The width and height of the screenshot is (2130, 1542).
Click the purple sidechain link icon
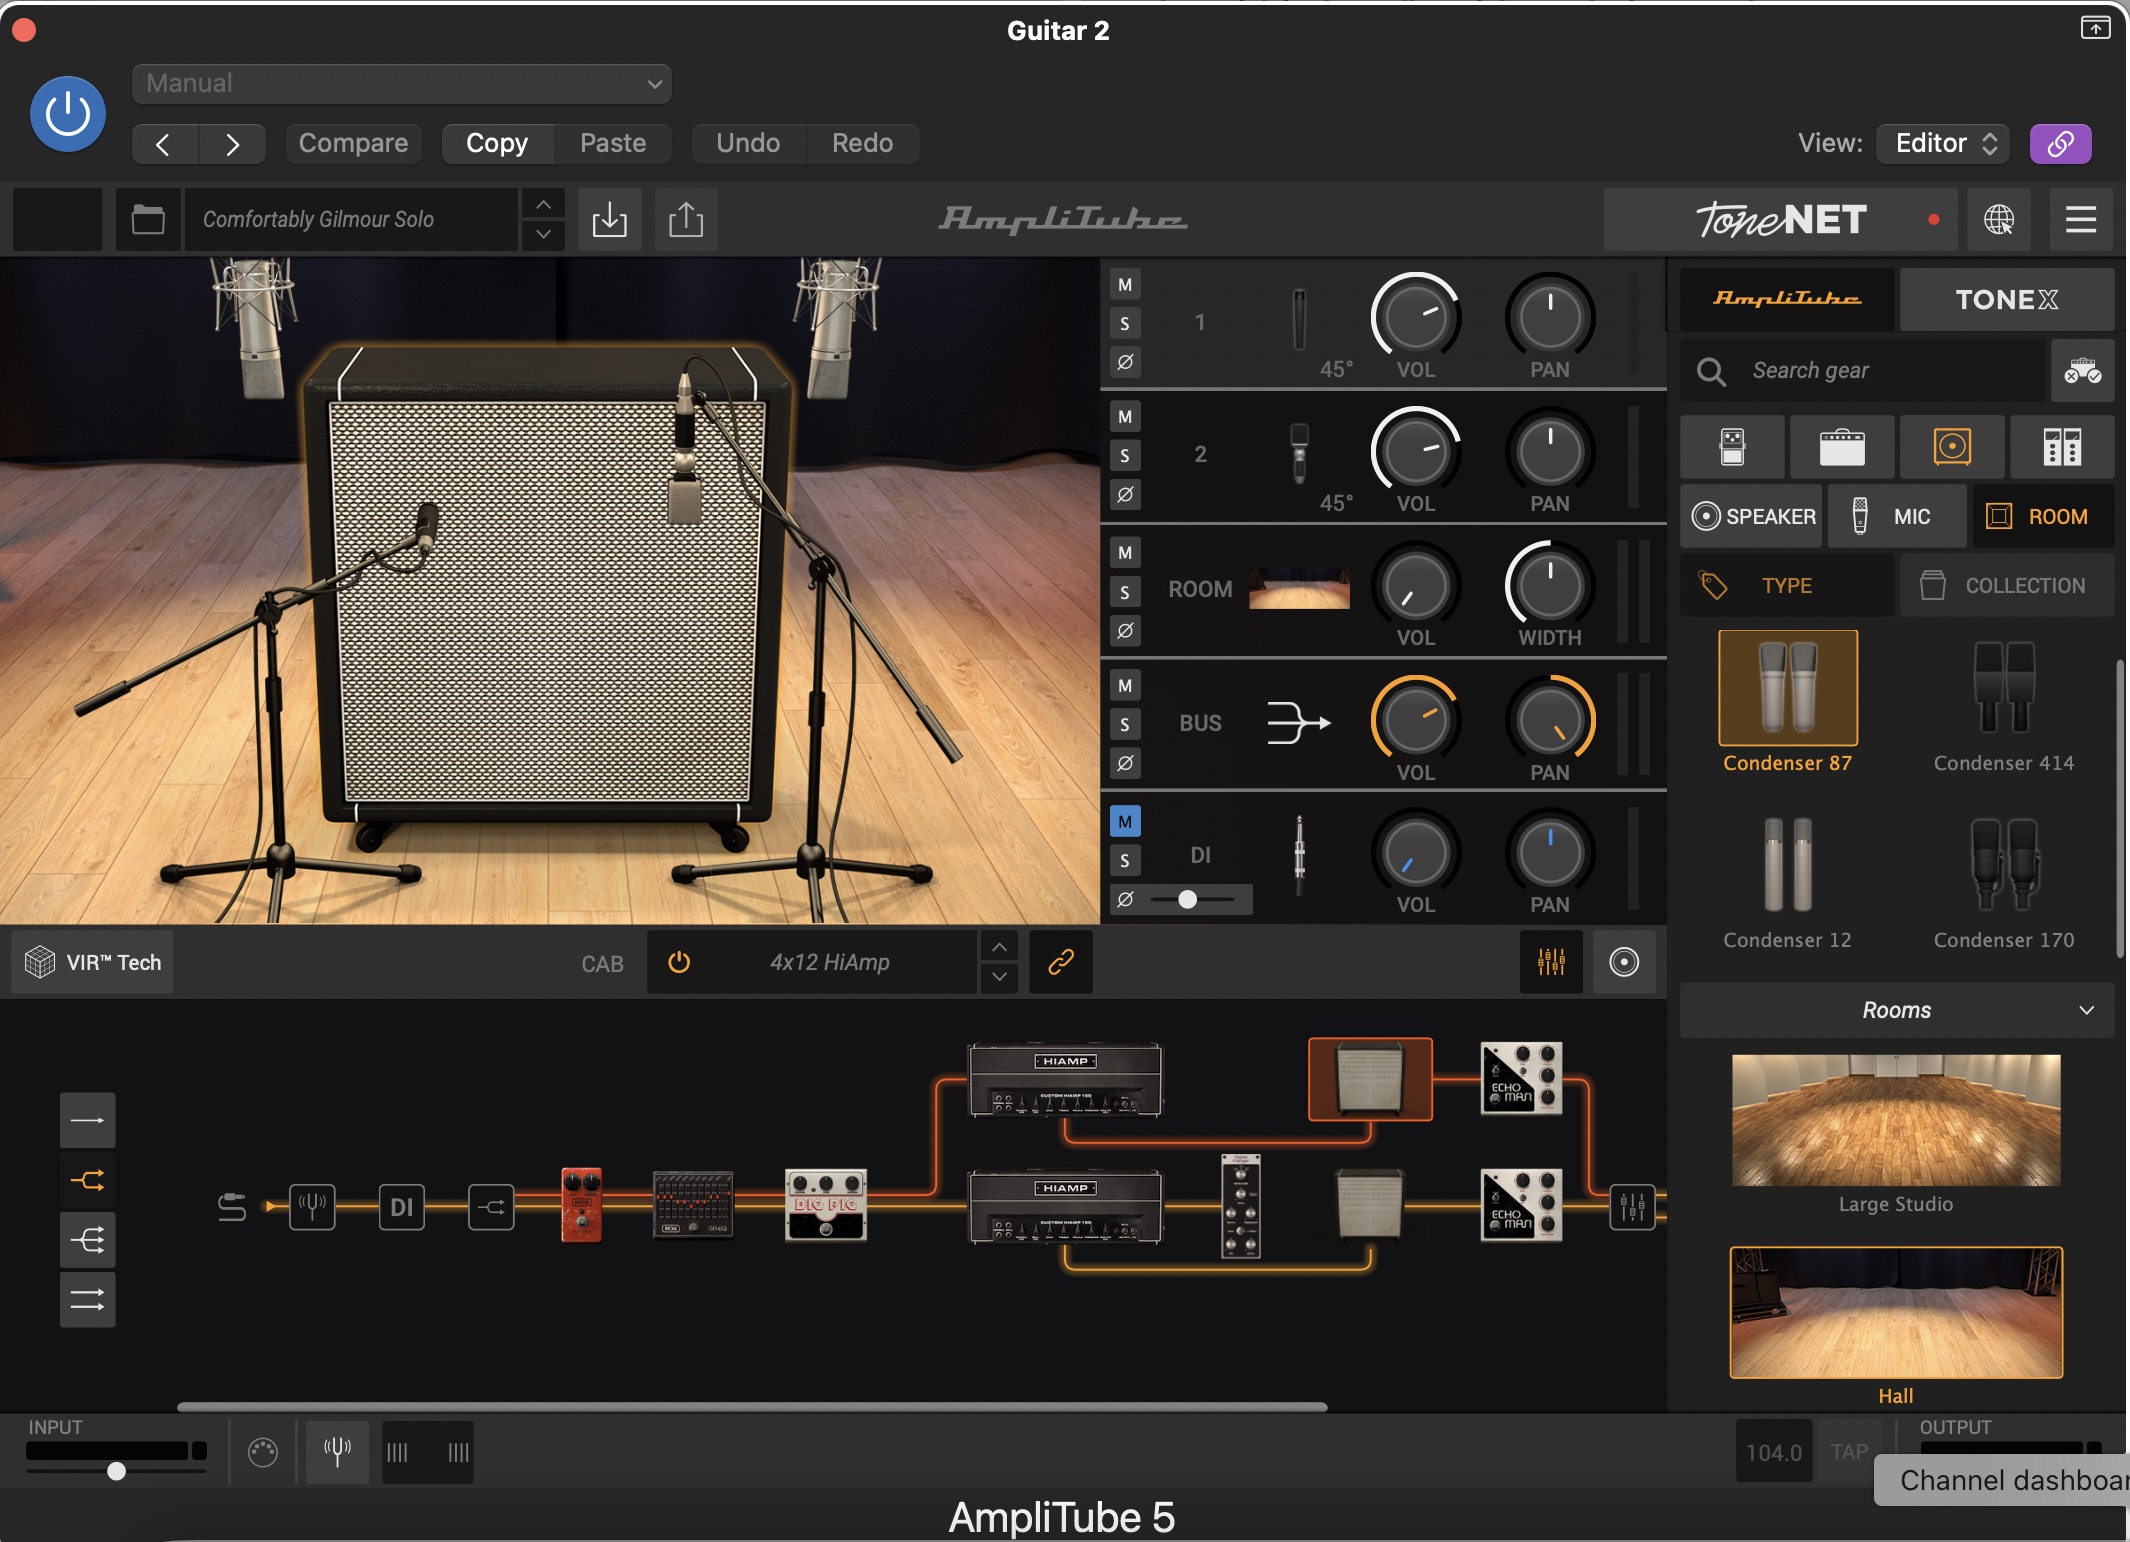[2060, 144]
